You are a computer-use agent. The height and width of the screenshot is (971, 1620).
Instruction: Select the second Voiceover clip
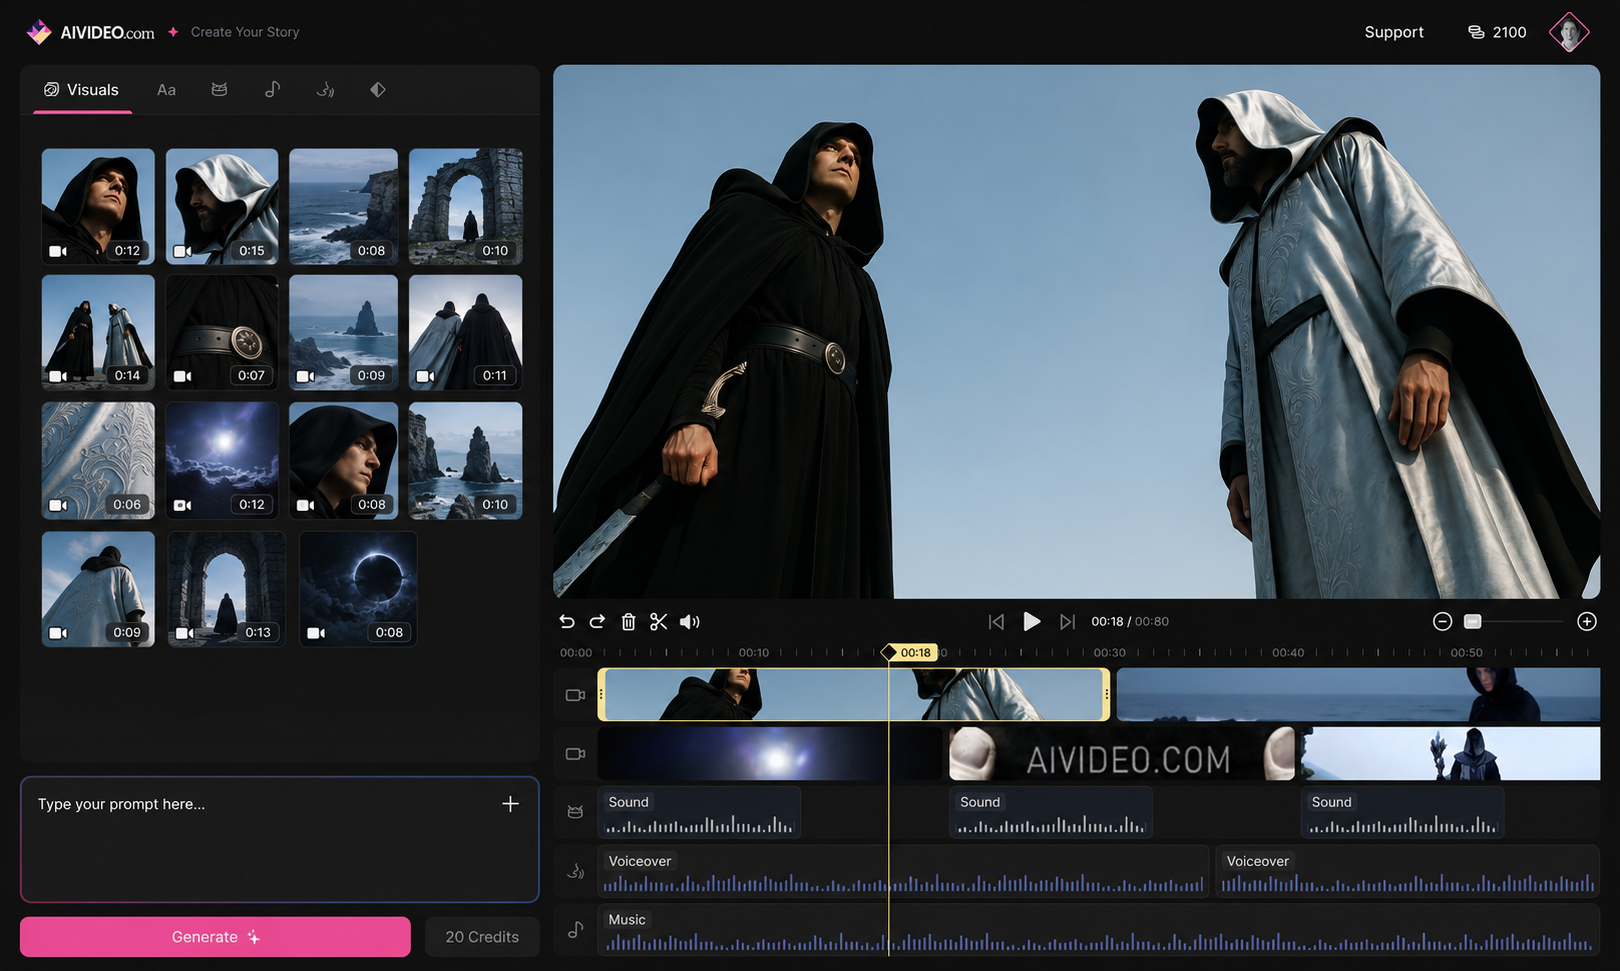tap(1408, 871)
